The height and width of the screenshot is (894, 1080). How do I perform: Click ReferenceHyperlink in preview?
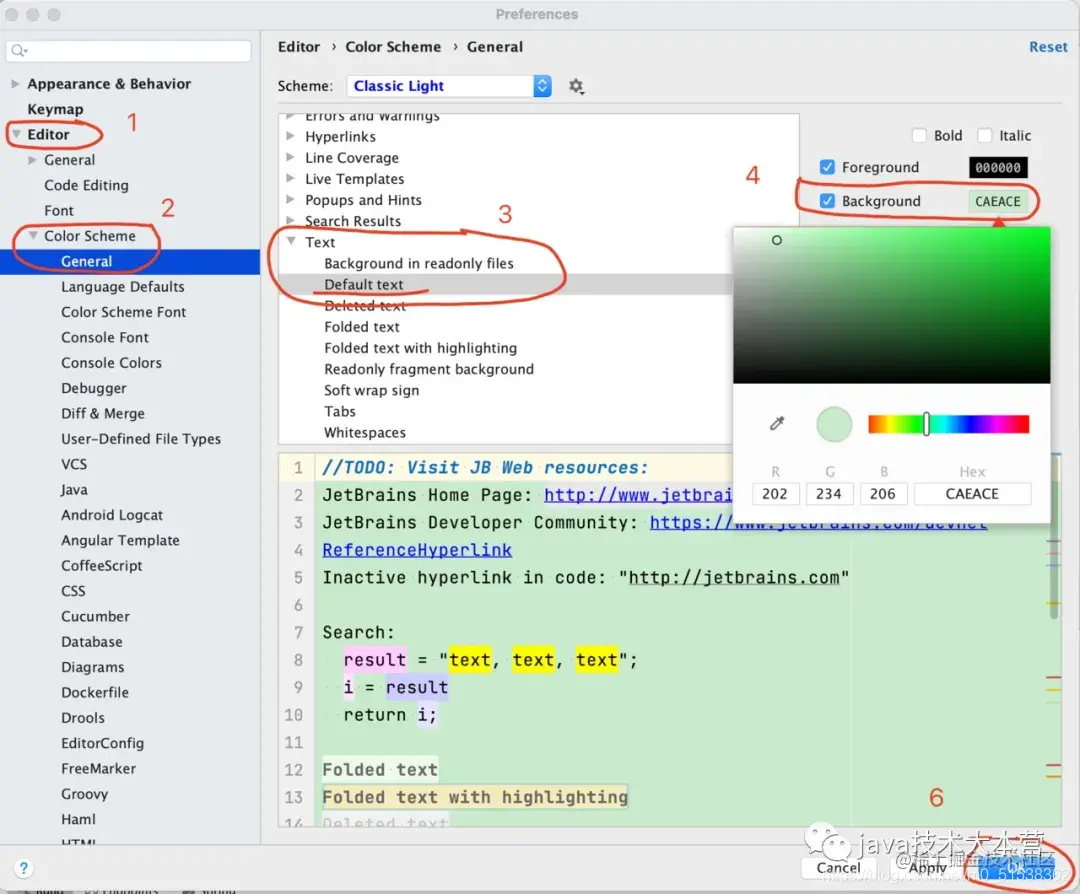(x=417, y=550)
